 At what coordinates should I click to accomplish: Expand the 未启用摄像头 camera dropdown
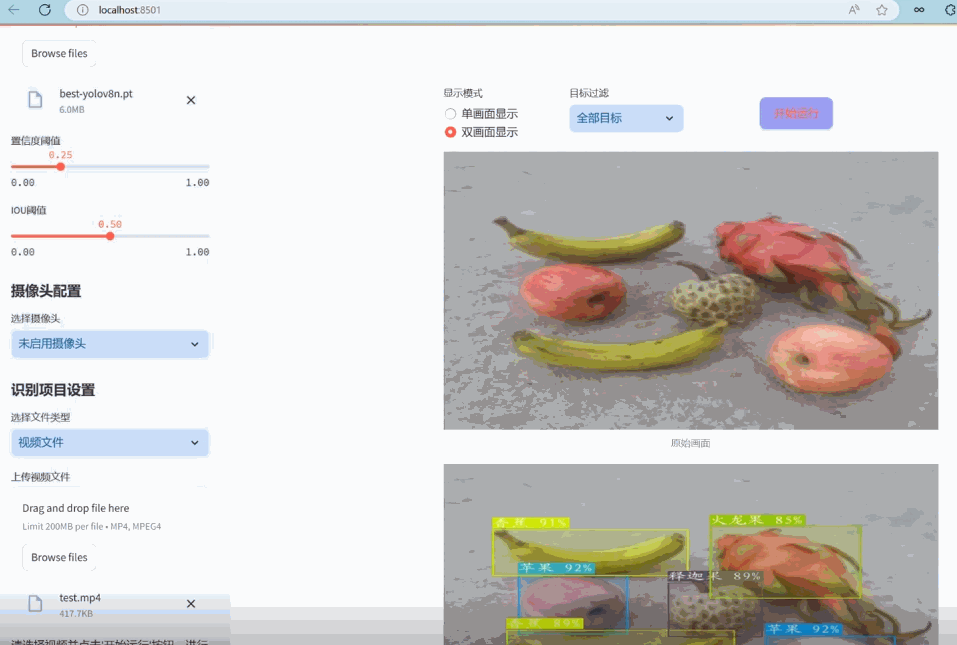coord(110,344)
